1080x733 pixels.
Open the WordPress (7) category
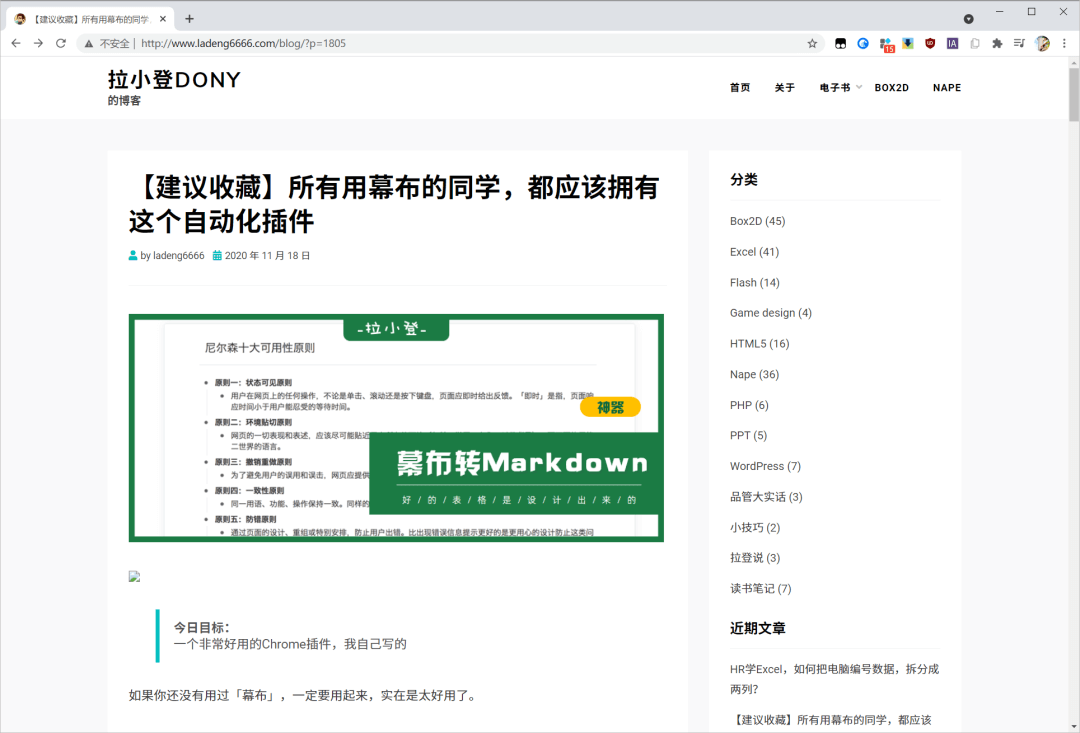(x=765, y=466)
